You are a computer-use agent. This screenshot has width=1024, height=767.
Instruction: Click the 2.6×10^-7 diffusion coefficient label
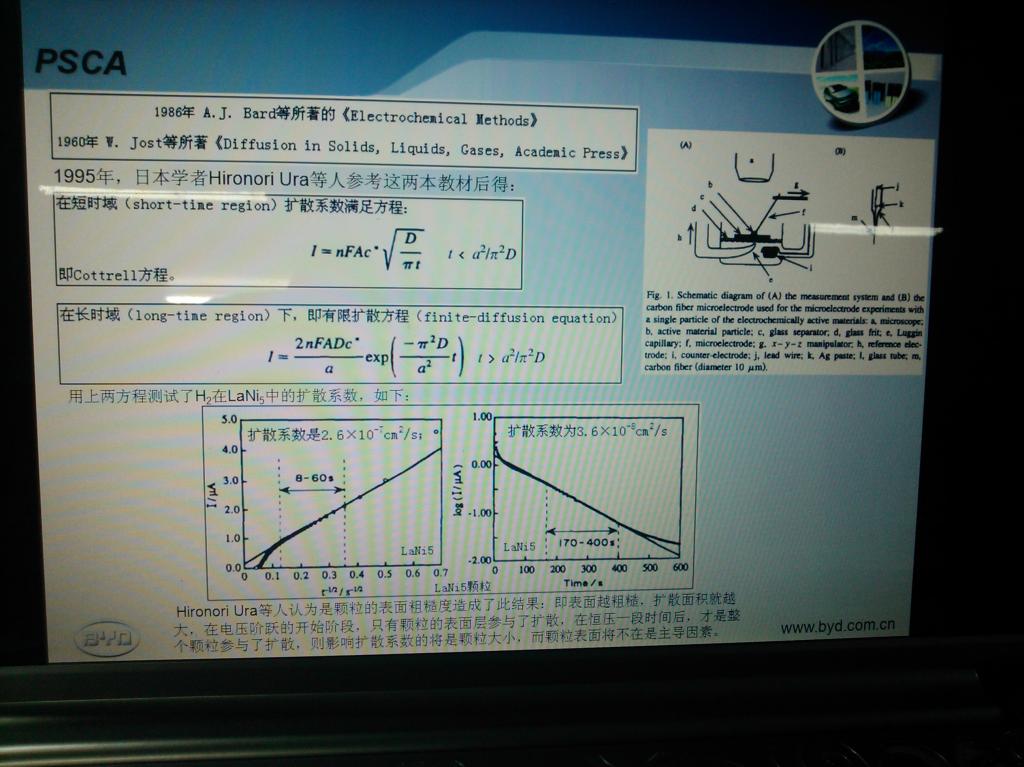coord(335,434)
